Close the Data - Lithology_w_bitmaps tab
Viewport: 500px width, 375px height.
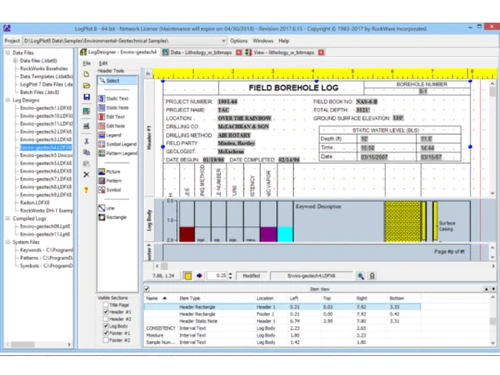pos(239,53)
